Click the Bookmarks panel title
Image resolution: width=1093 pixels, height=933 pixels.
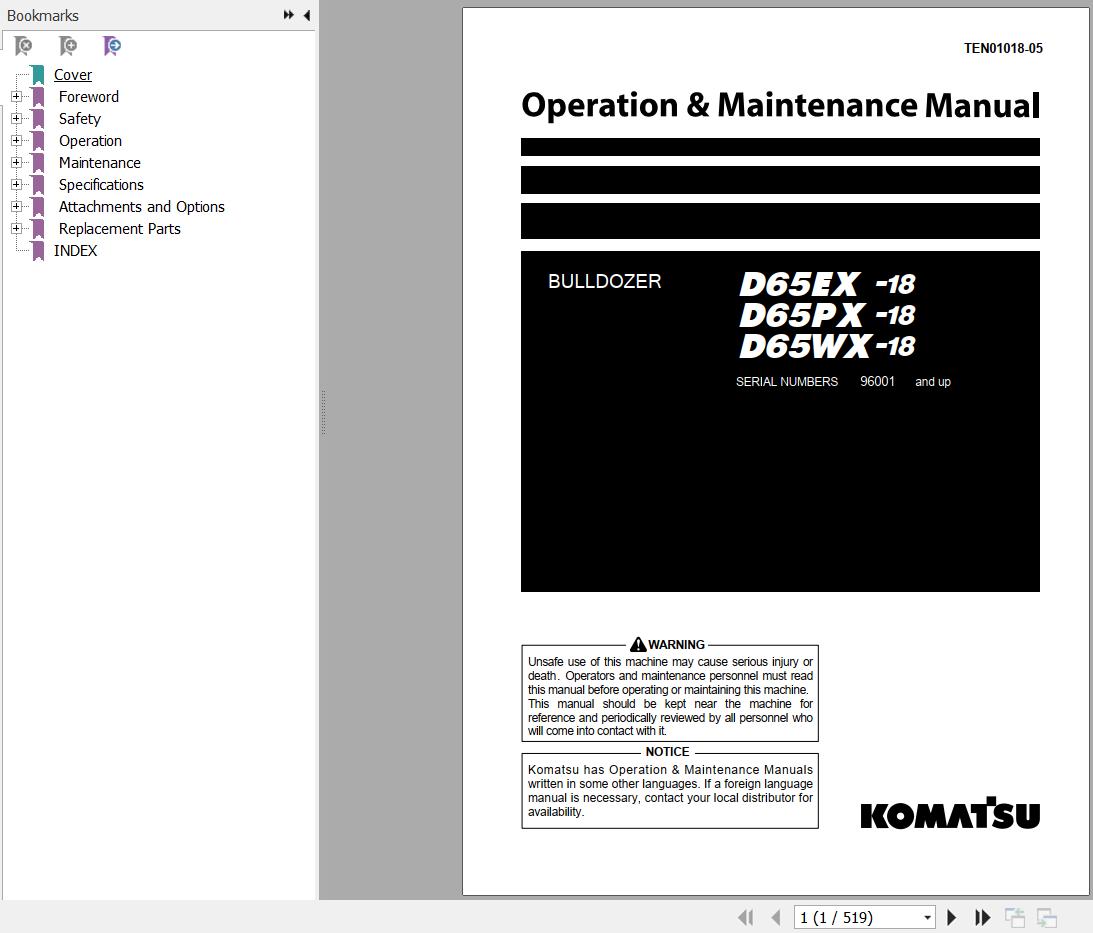click(43, 15)
